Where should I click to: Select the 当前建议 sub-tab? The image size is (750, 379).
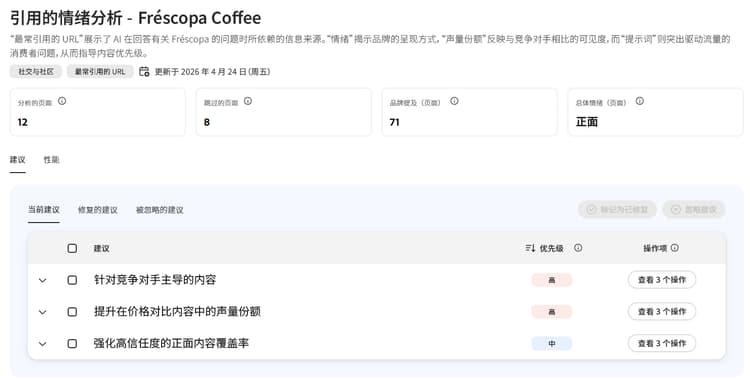[44, 210]
